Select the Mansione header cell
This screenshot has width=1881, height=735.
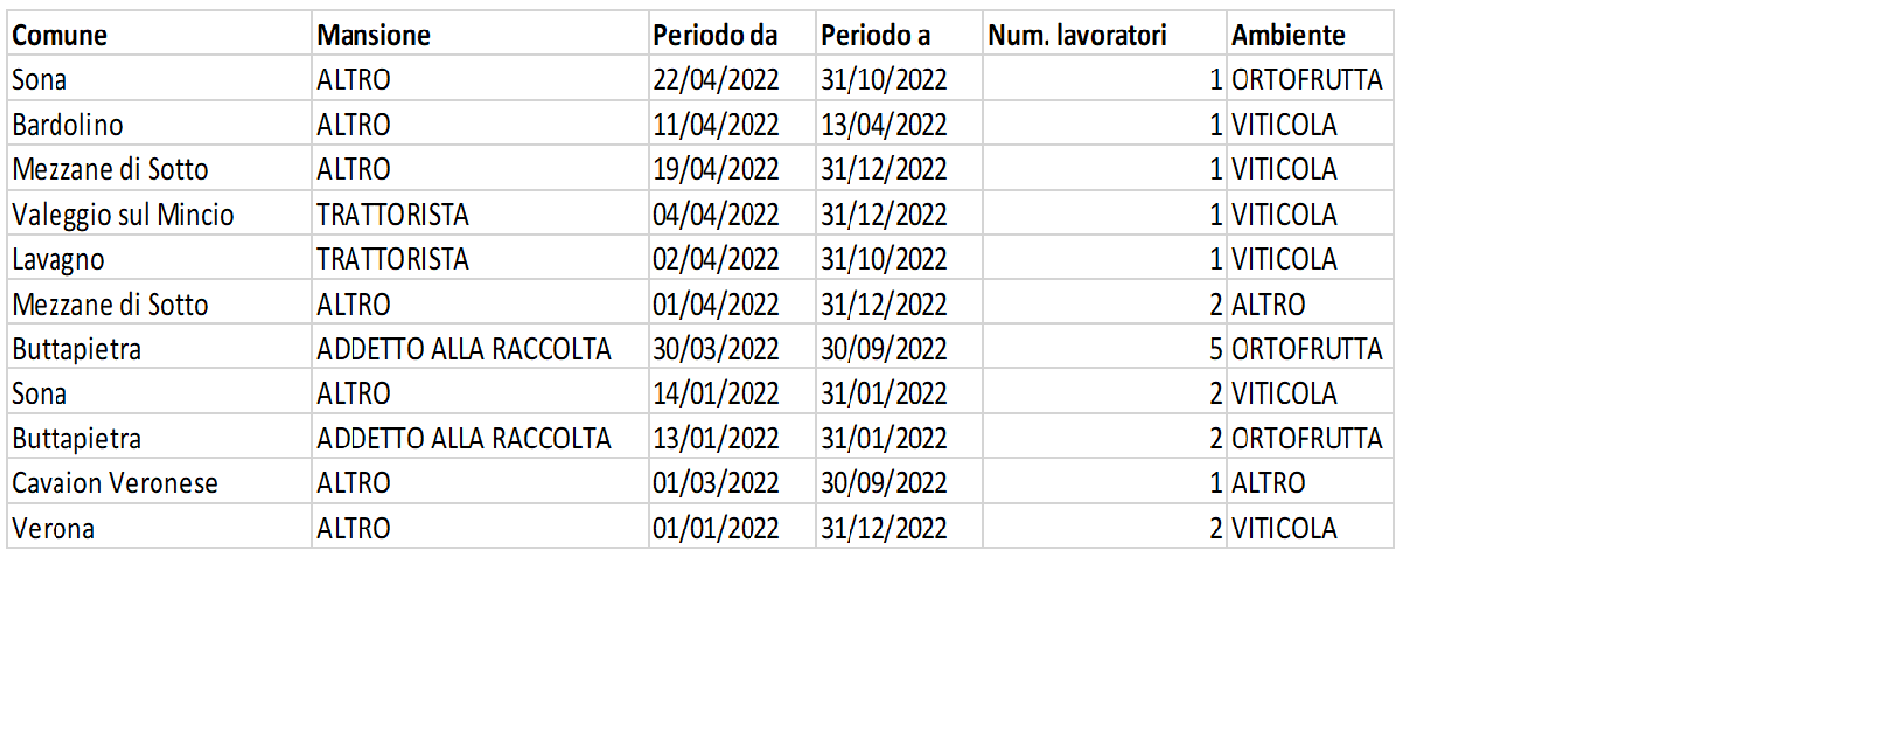480,35
